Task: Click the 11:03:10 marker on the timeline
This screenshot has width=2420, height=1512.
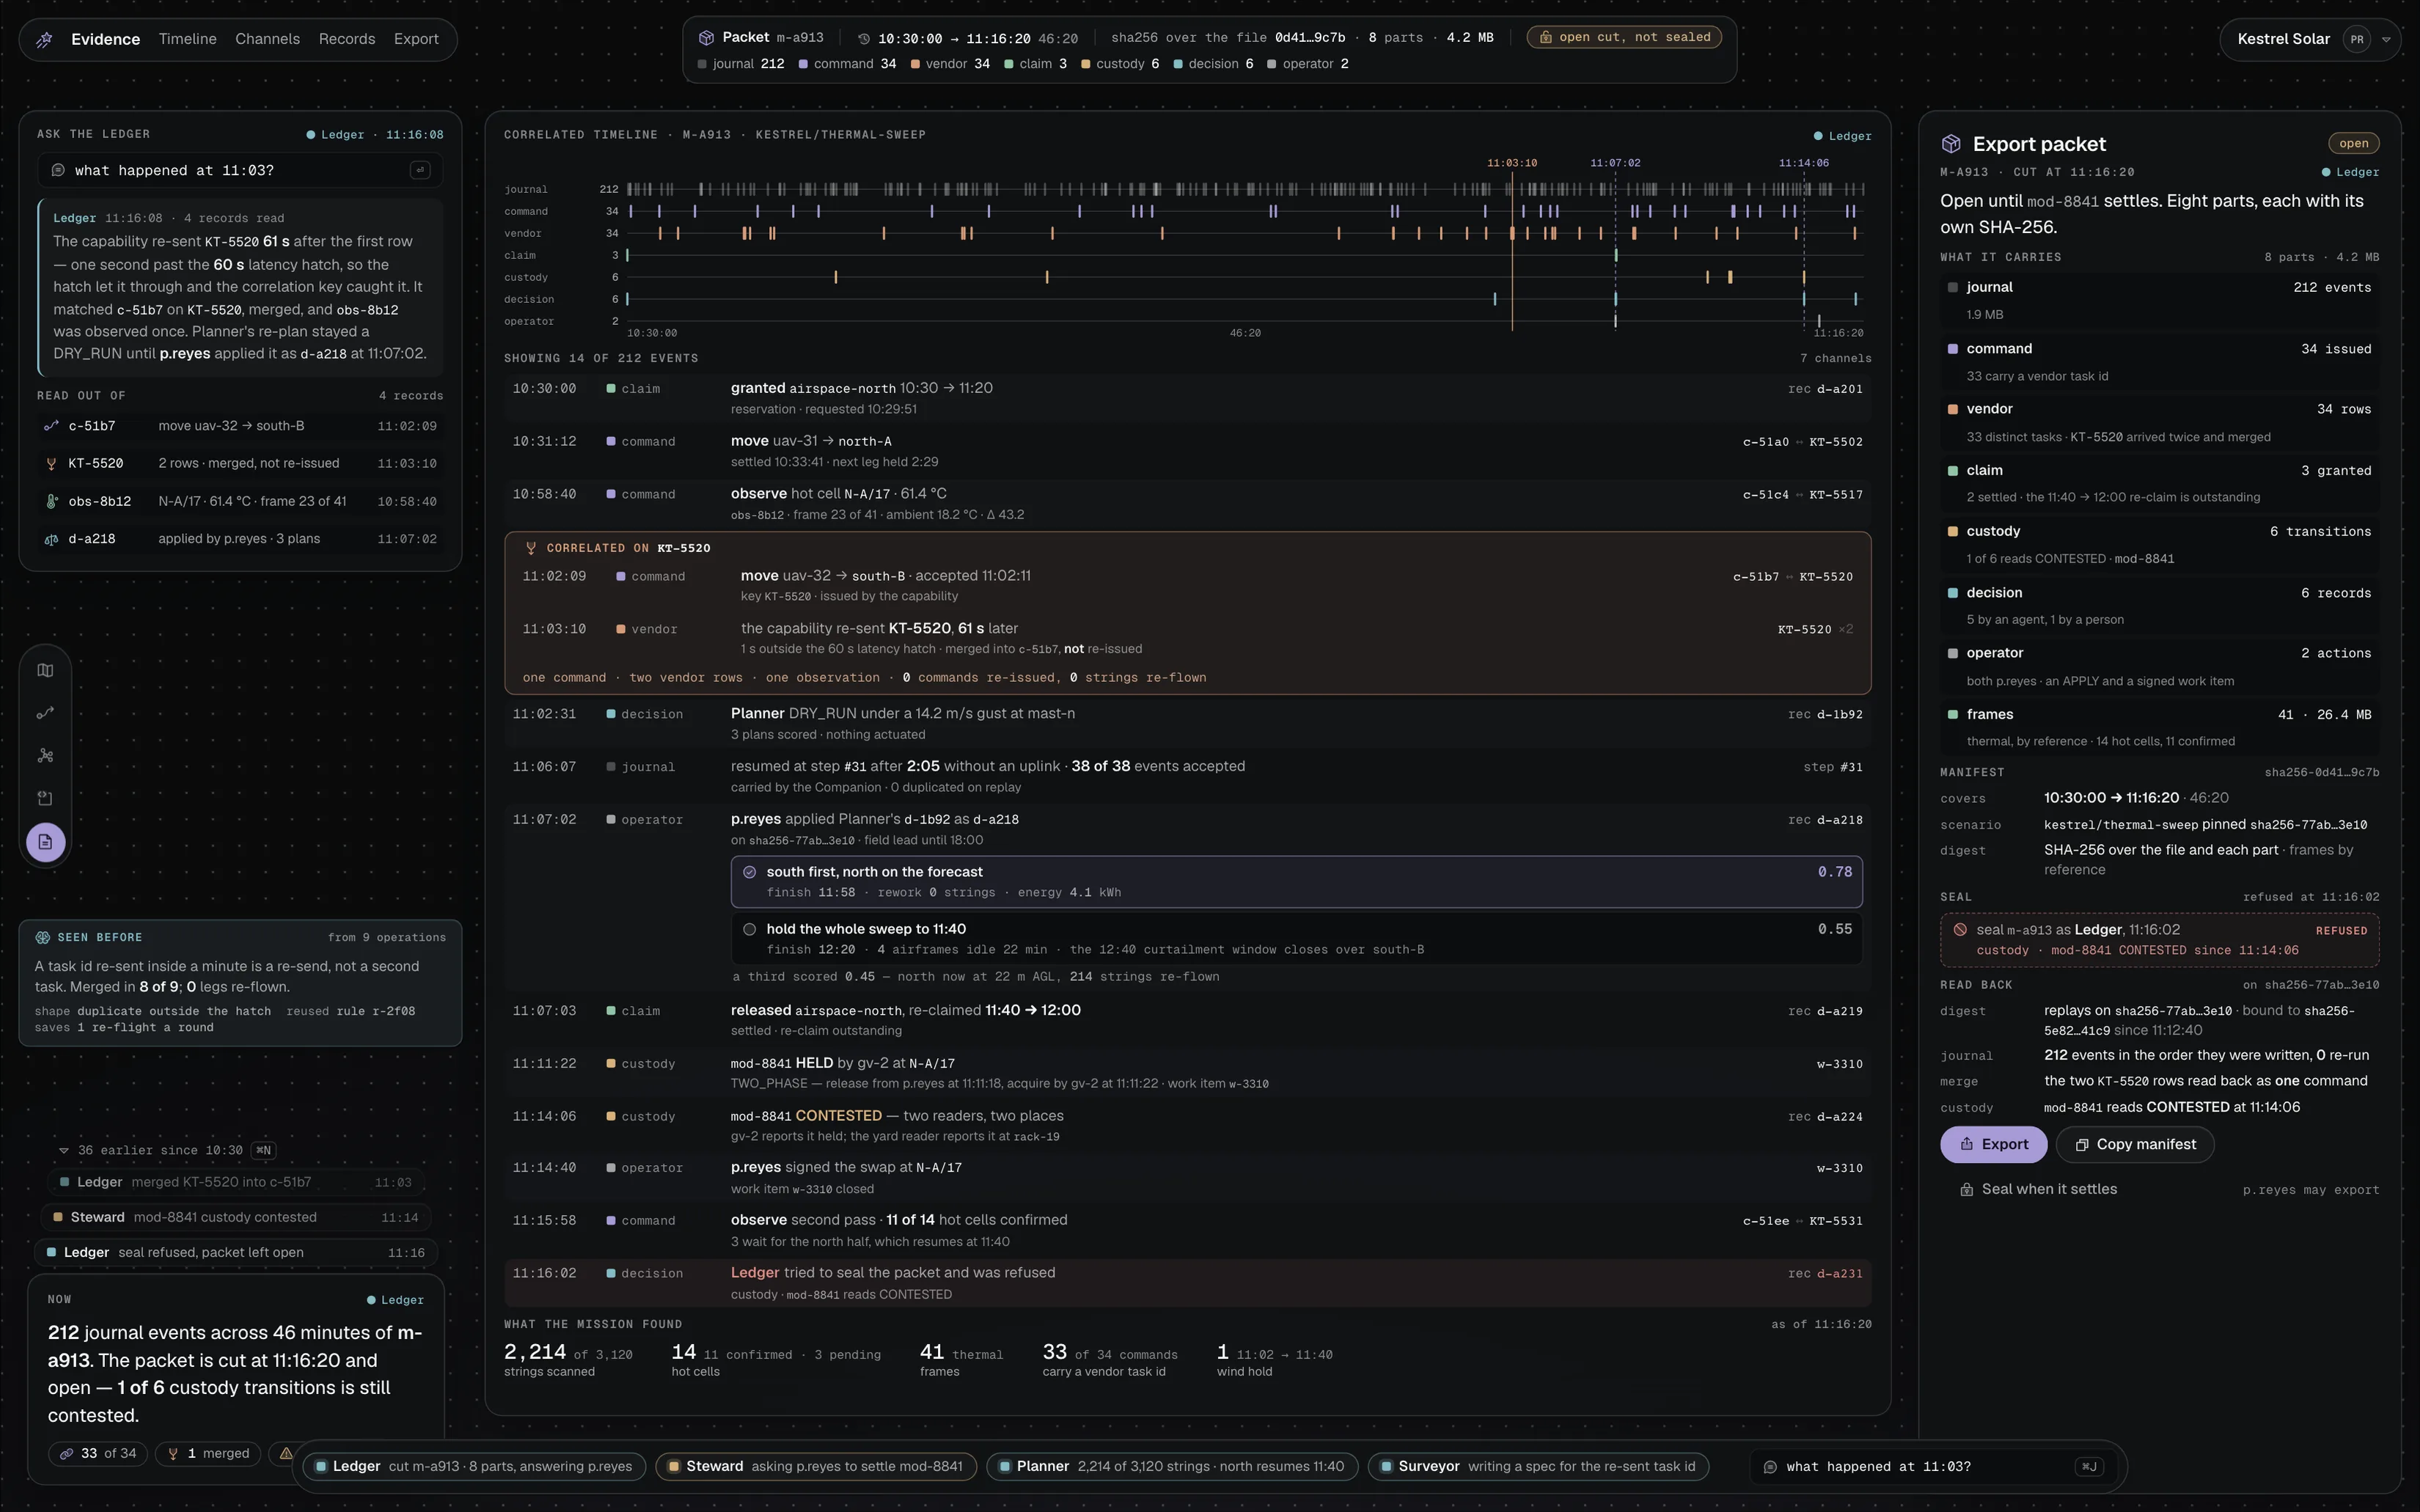Action: click(x=1511, y=163)
